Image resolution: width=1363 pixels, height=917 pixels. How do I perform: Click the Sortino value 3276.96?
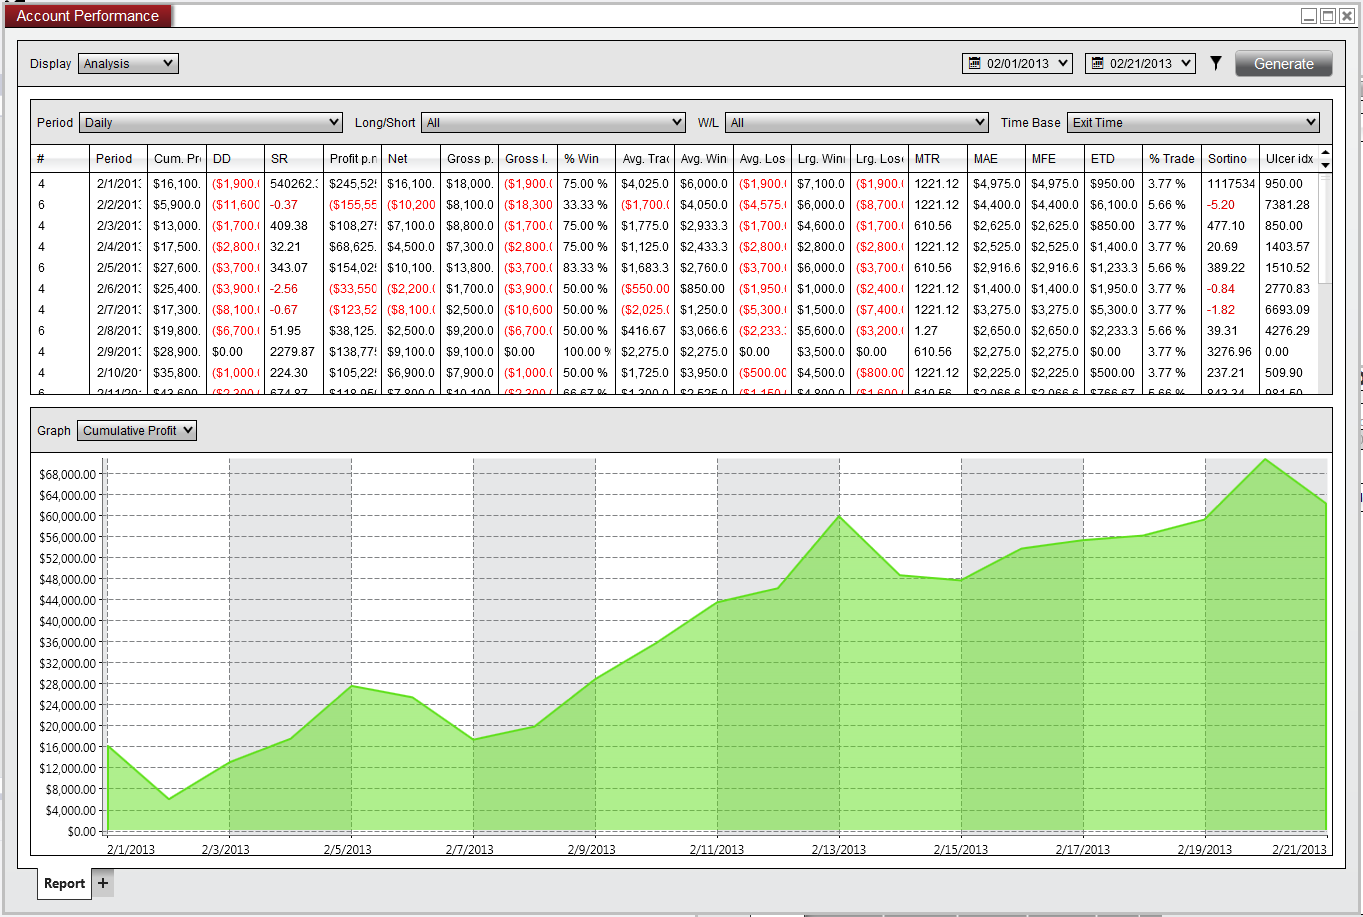coord(1229,352)
